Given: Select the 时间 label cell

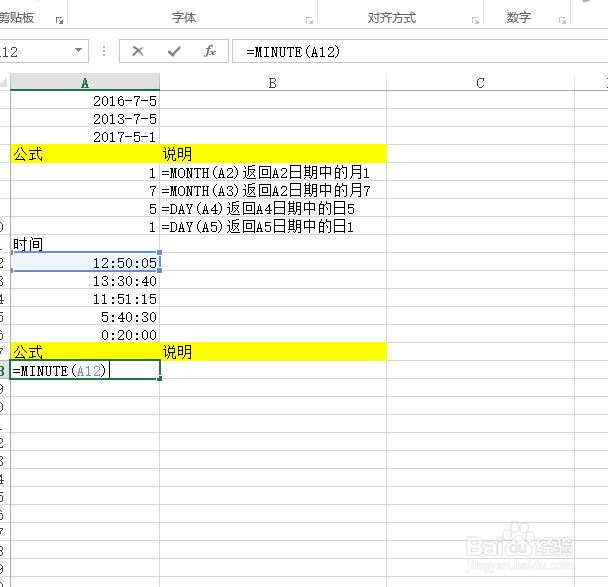Looking at the screenshot, I should [x=85, y=244].
